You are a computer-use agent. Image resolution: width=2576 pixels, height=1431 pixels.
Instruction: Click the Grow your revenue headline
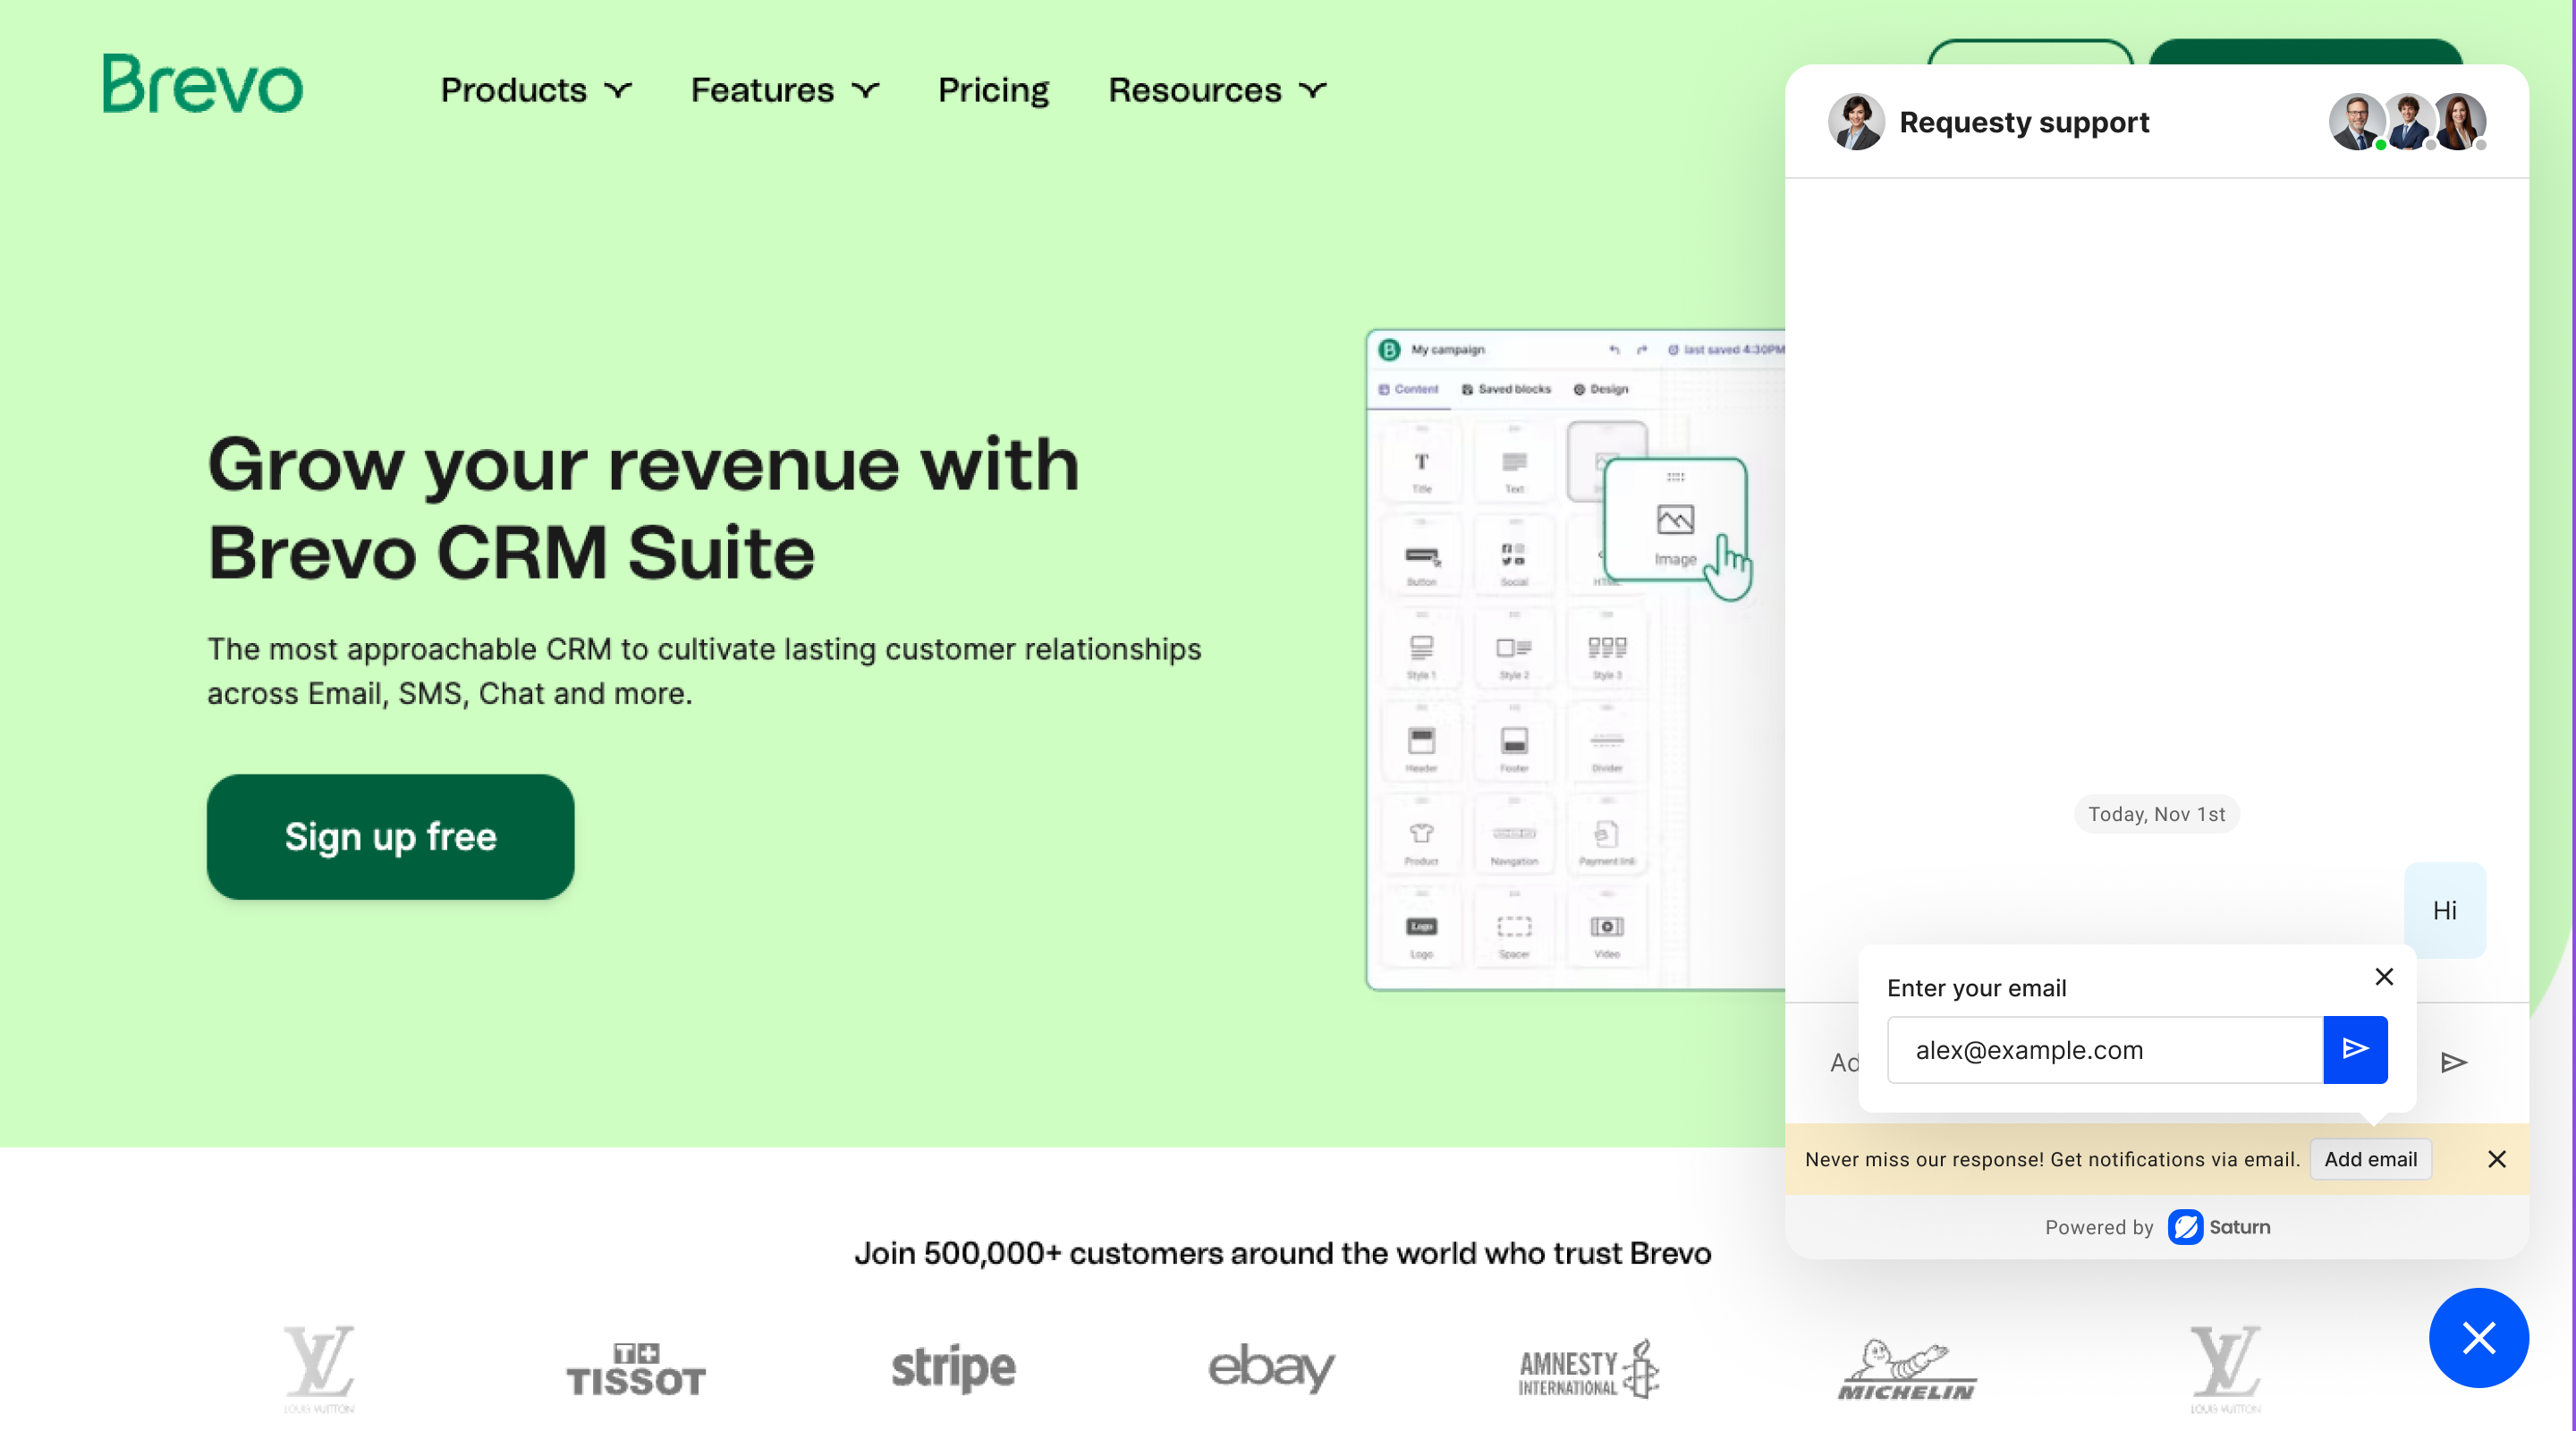pyautogui.click(x=643, y=508)
